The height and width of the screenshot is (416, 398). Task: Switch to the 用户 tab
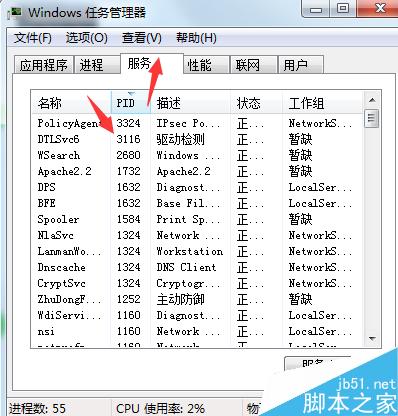pos(301,65)
